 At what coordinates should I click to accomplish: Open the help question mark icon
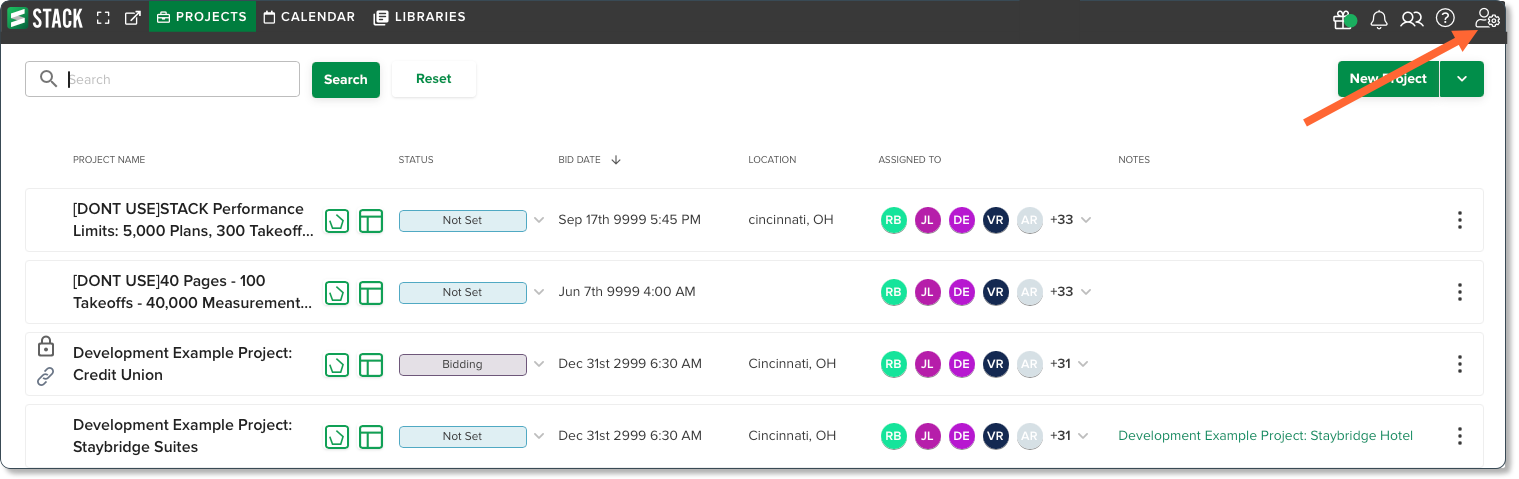(1445, 18)
